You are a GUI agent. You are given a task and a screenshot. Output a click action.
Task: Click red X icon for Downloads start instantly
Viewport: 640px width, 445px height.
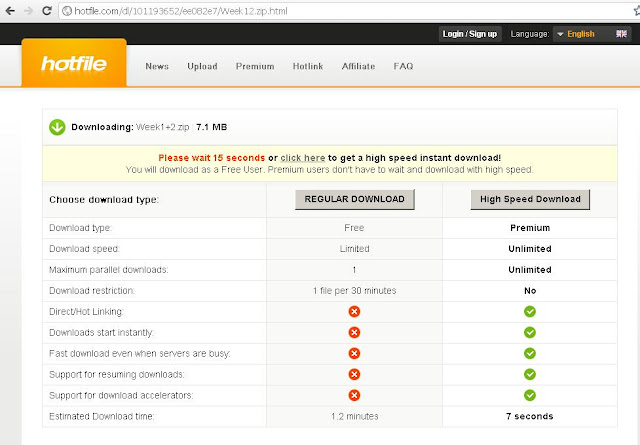(x=354, y=332)
